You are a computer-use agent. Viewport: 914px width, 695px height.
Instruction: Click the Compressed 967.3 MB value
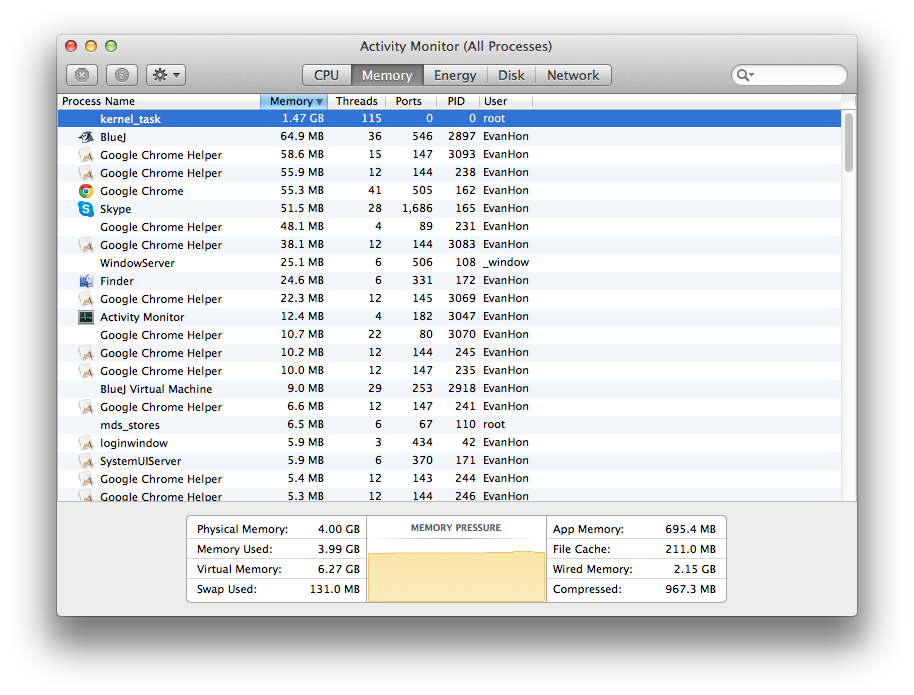pyautogui.click(x=690, y=589)
